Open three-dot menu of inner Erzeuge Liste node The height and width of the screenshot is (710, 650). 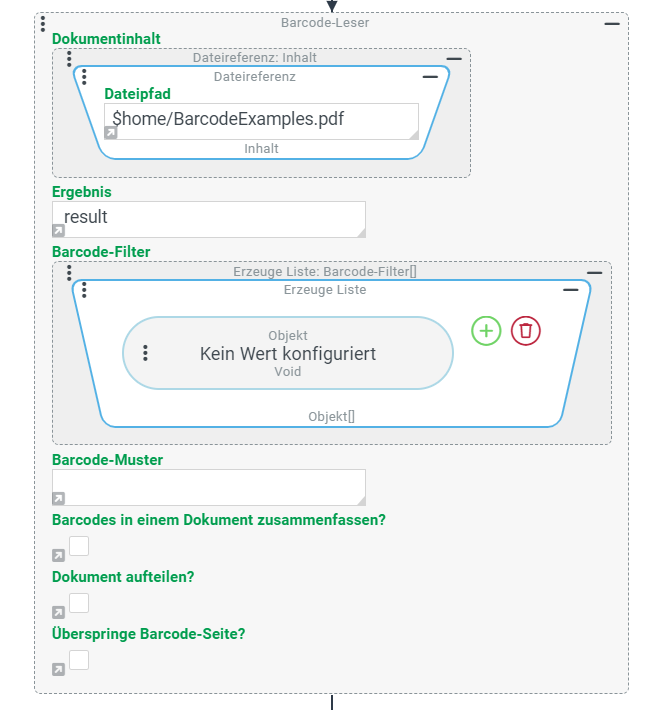[x=84, y=290]
